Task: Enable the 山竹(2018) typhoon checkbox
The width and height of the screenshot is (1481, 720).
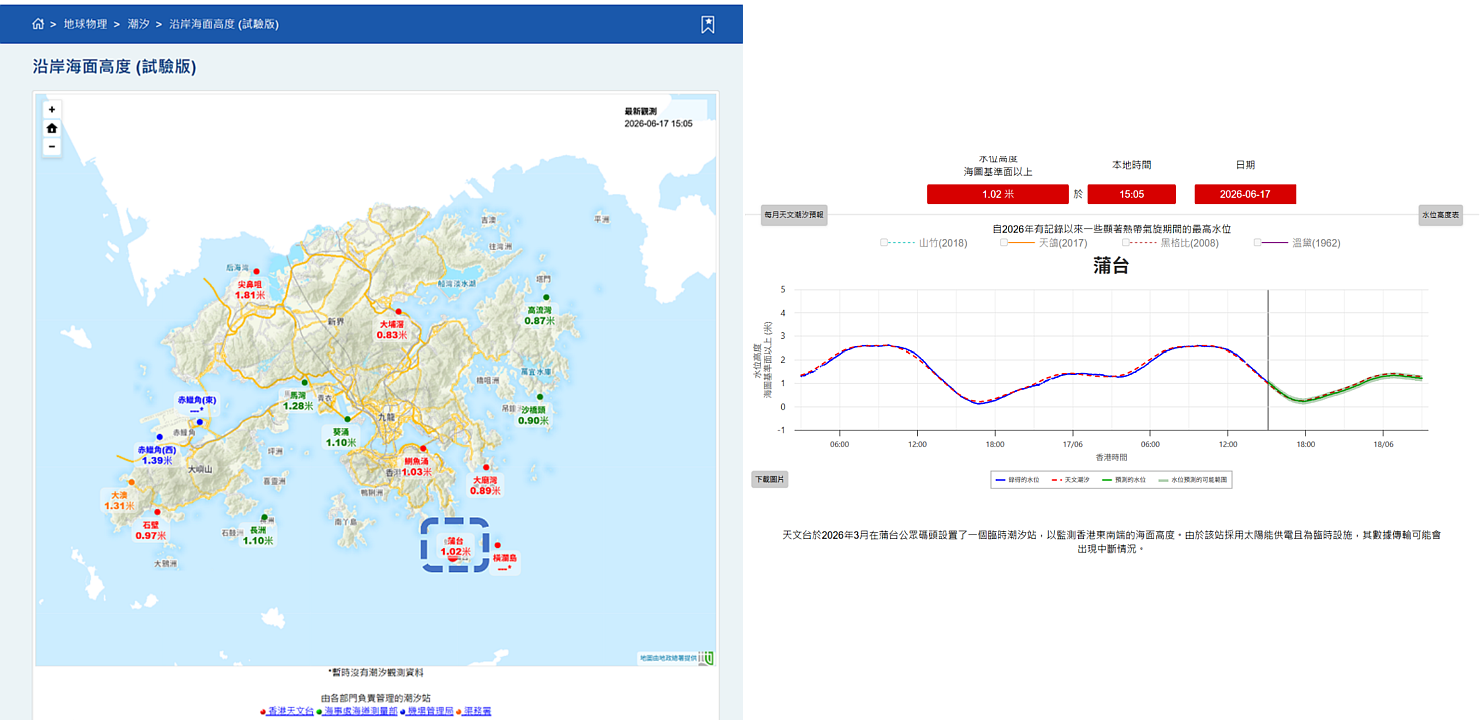Action: coord(884,242)
